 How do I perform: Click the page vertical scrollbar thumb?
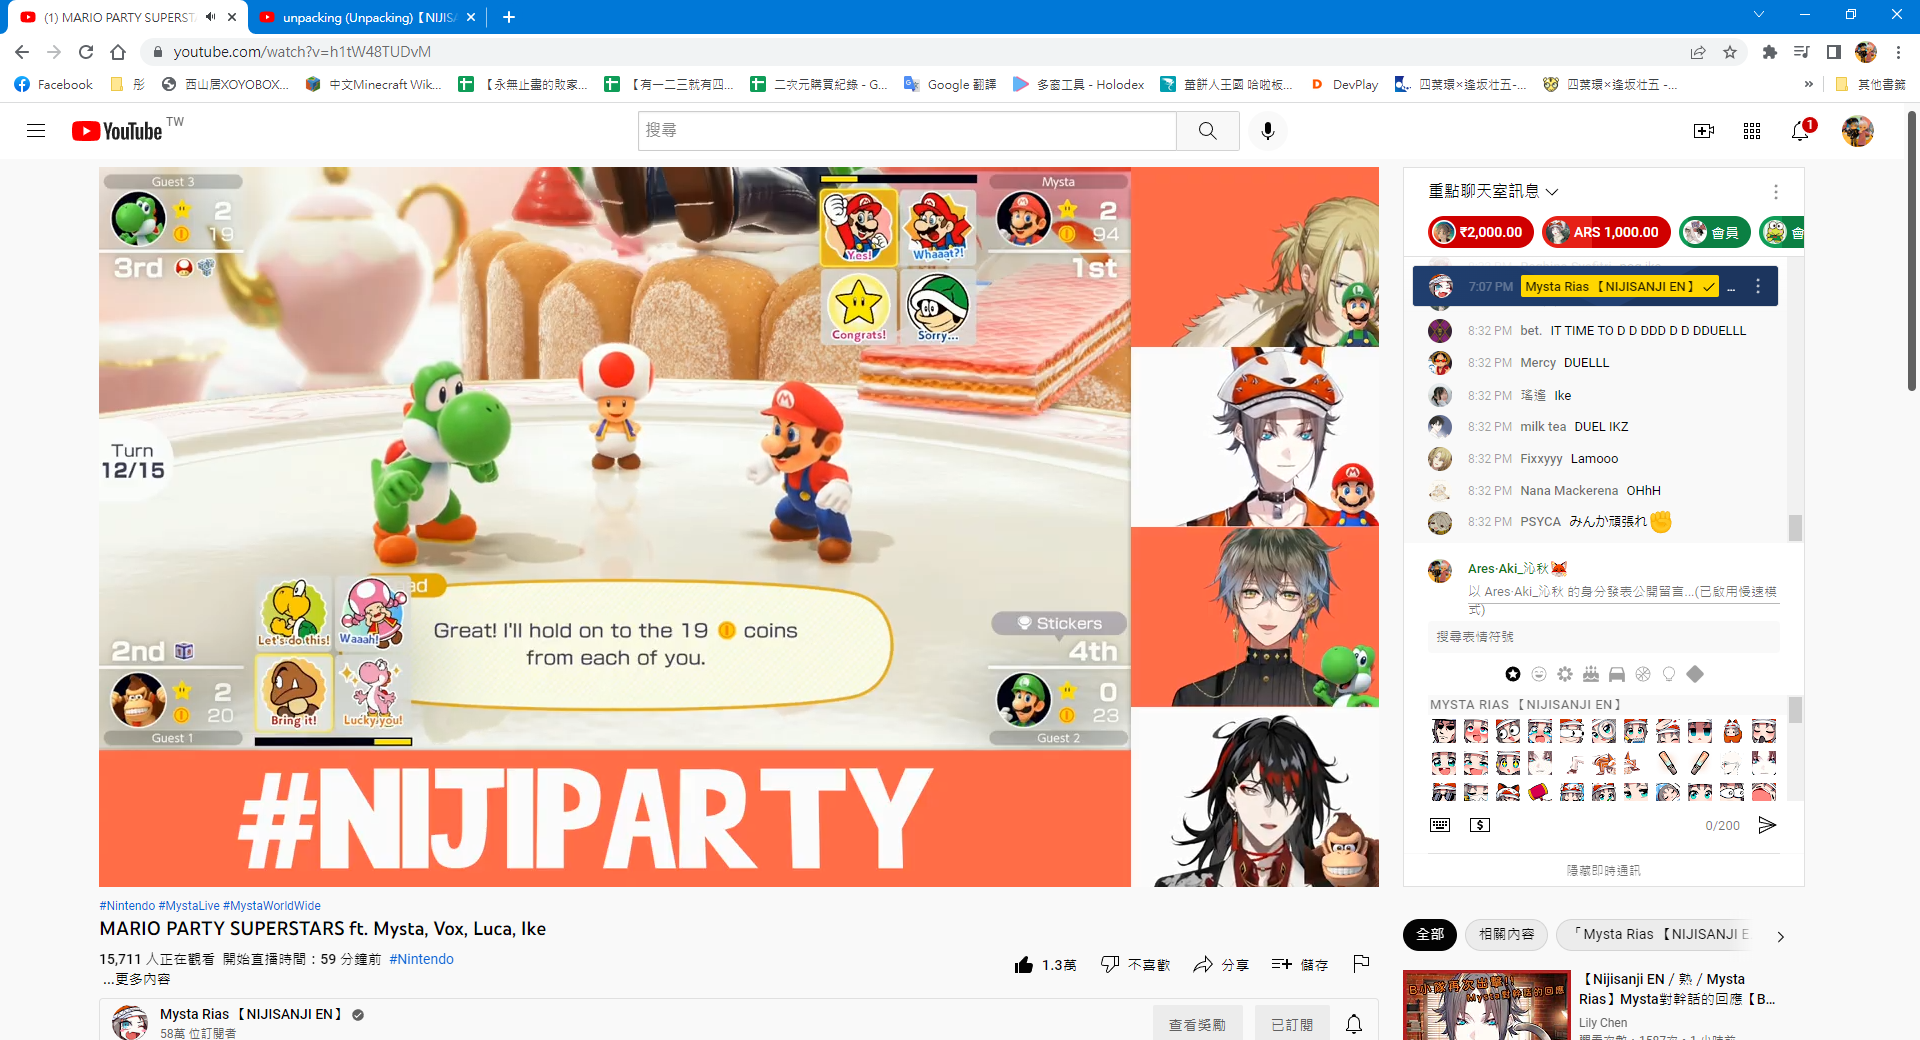coord(1912,250)
